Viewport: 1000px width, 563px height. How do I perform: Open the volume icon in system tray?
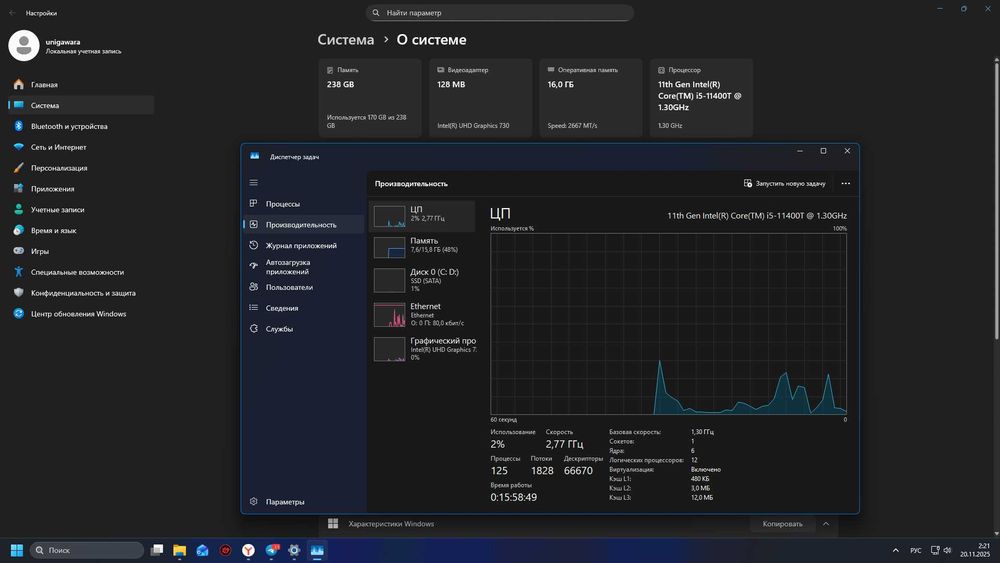pyautogui.click(x=948, y=550)
